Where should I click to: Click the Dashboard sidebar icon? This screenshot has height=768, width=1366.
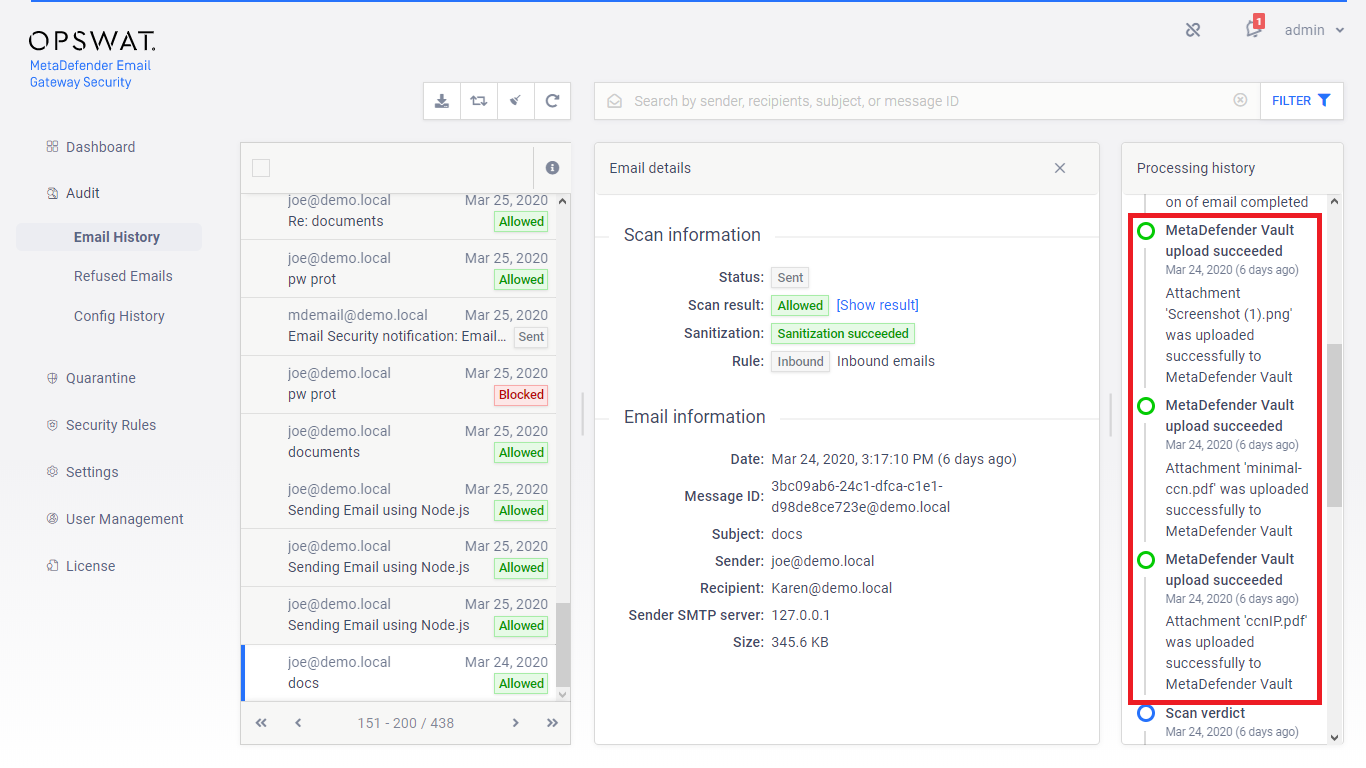(x=52, y=147)
